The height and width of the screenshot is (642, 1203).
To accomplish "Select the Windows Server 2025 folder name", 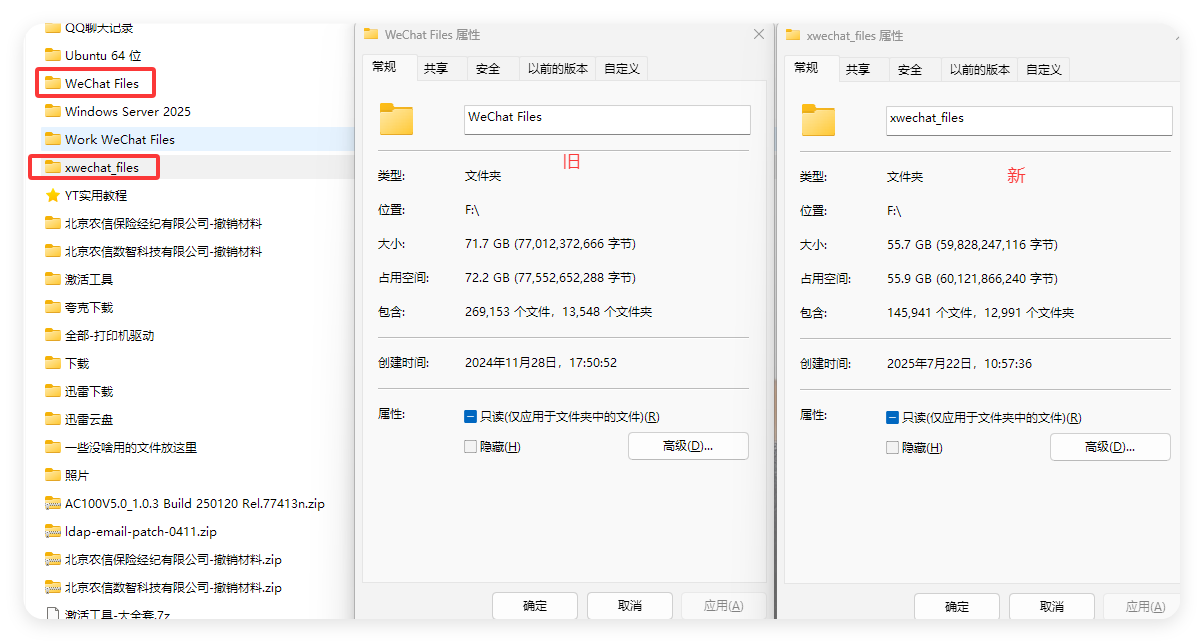I will pyautogui.click(x=128, y=111).
